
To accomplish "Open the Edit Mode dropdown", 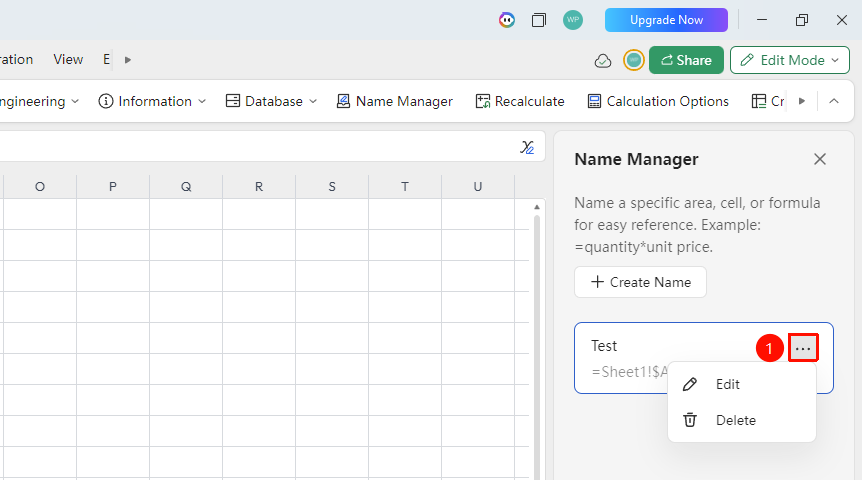I will click(789, 60).
